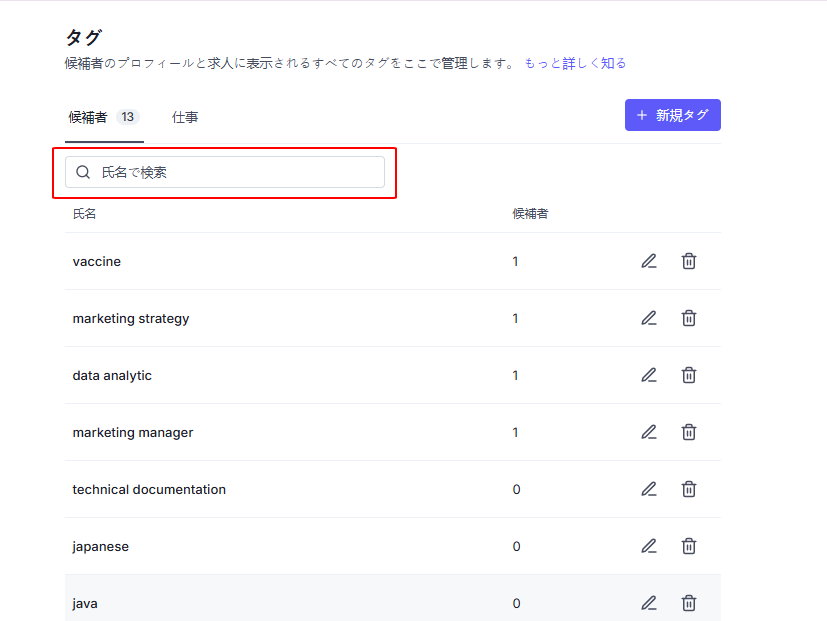Focus the 氏名で検索 search field
Screen dimensions: 827x621
point(225,172)
